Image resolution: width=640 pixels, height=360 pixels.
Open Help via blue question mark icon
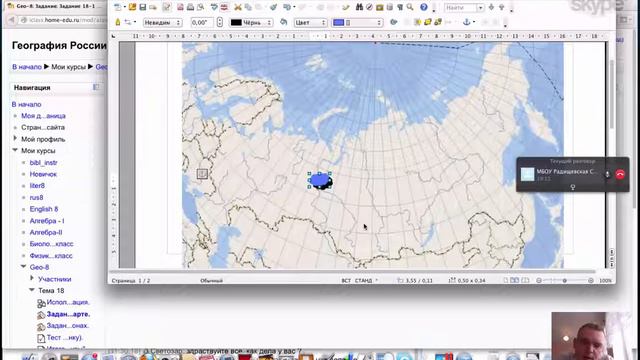424,7
